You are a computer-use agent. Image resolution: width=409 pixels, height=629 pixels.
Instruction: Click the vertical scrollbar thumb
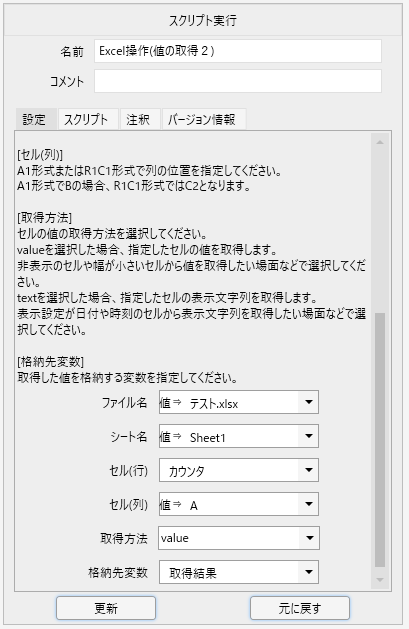(380, 440)
